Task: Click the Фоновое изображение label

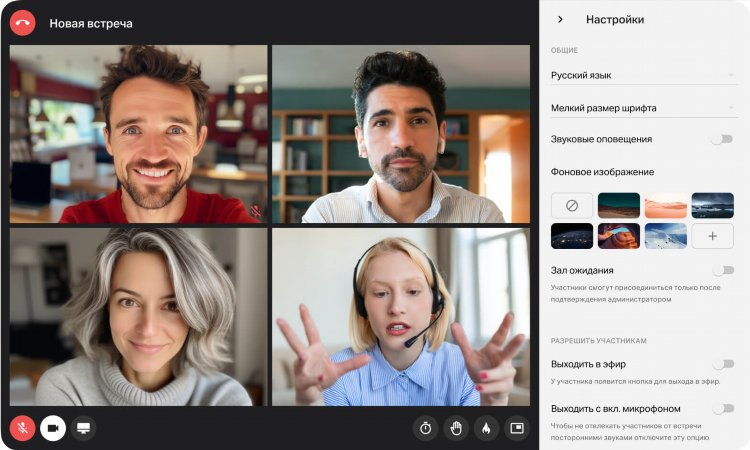Action: pos(602,172)
